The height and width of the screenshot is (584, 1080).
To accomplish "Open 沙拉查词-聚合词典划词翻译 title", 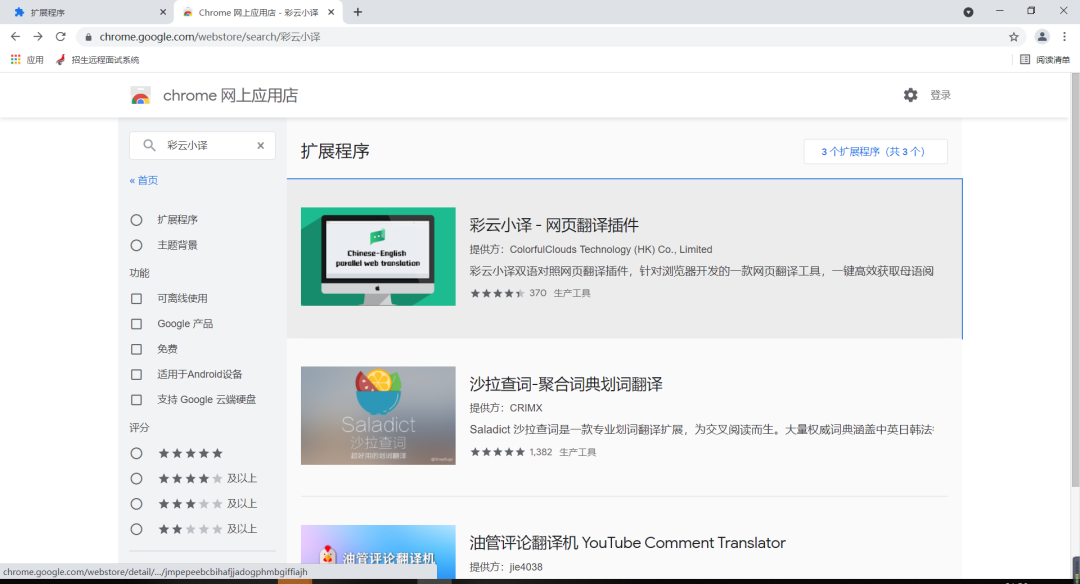I will [x=565, y=384].
